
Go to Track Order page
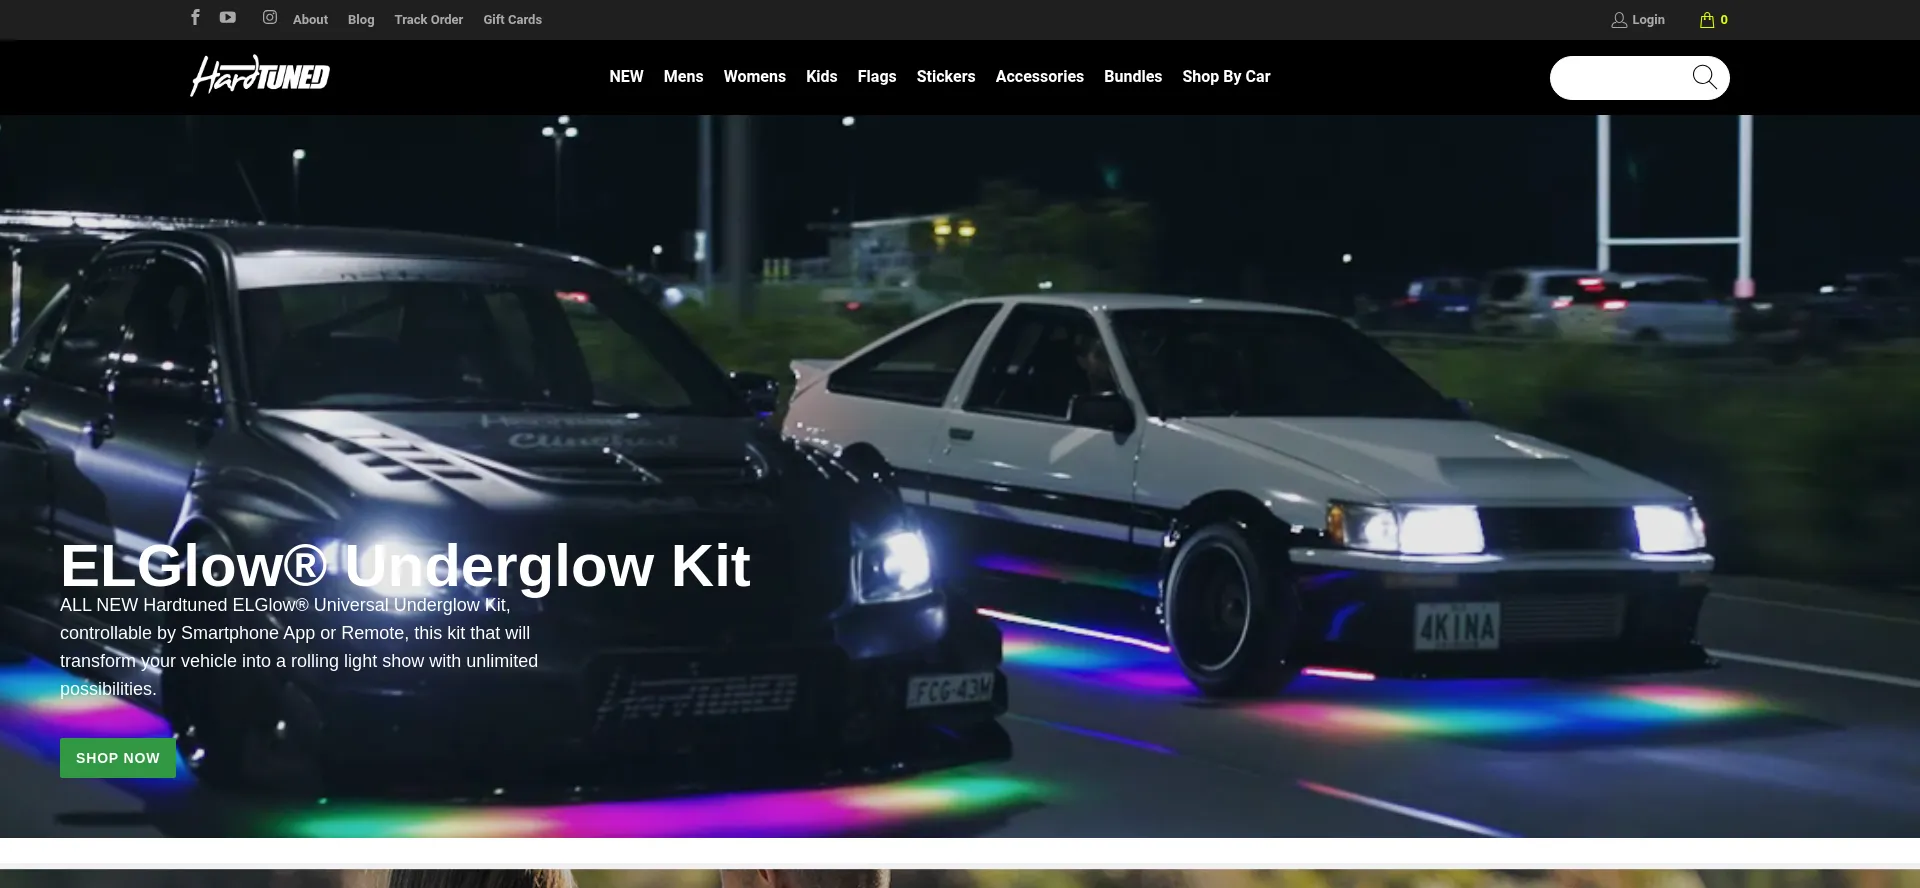coord(429,20)
